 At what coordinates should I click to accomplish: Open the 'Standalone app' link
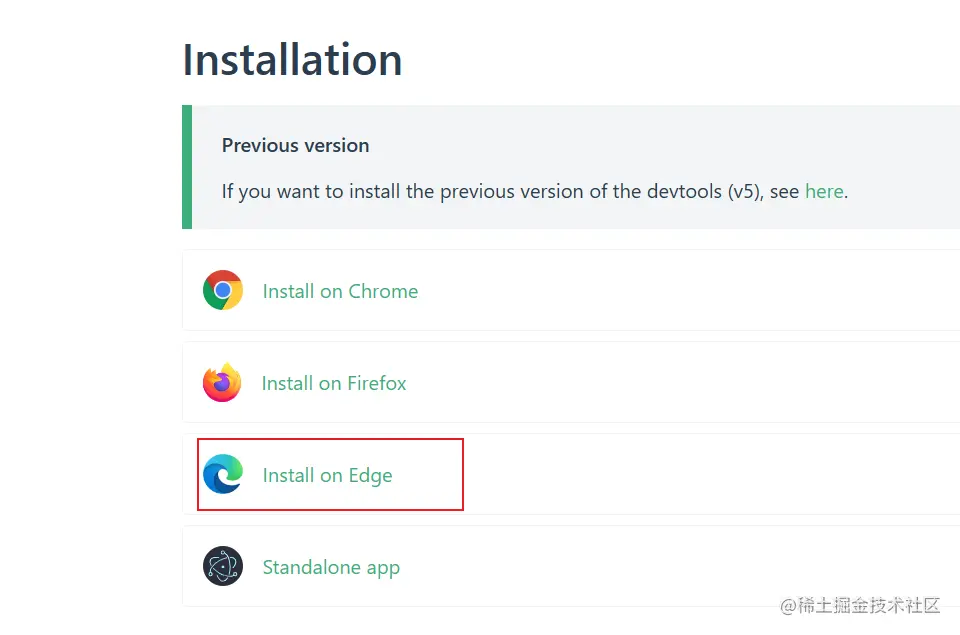[x=331, y=567]
